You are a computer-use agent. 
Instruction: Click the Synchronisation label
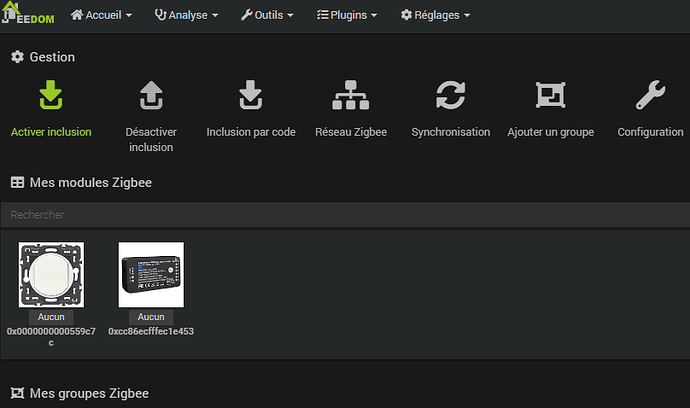tap(451, 132)
